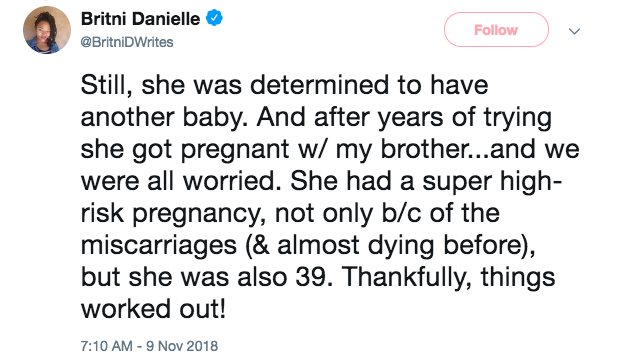Image resolution: width=618 pixels, height=364 pixels.
Task: Click the word 'worried' in the tweet
Action: [229, 181]
